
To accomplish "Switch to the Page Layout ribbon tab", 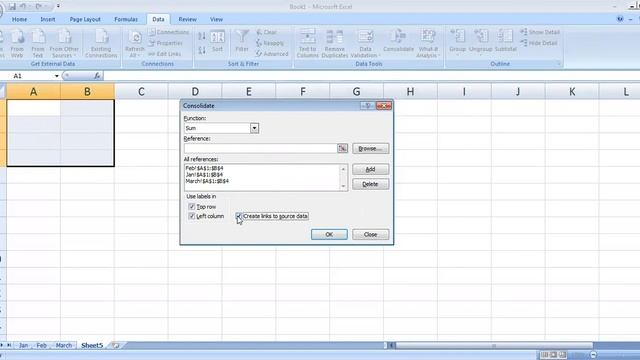I will [85, 19].
